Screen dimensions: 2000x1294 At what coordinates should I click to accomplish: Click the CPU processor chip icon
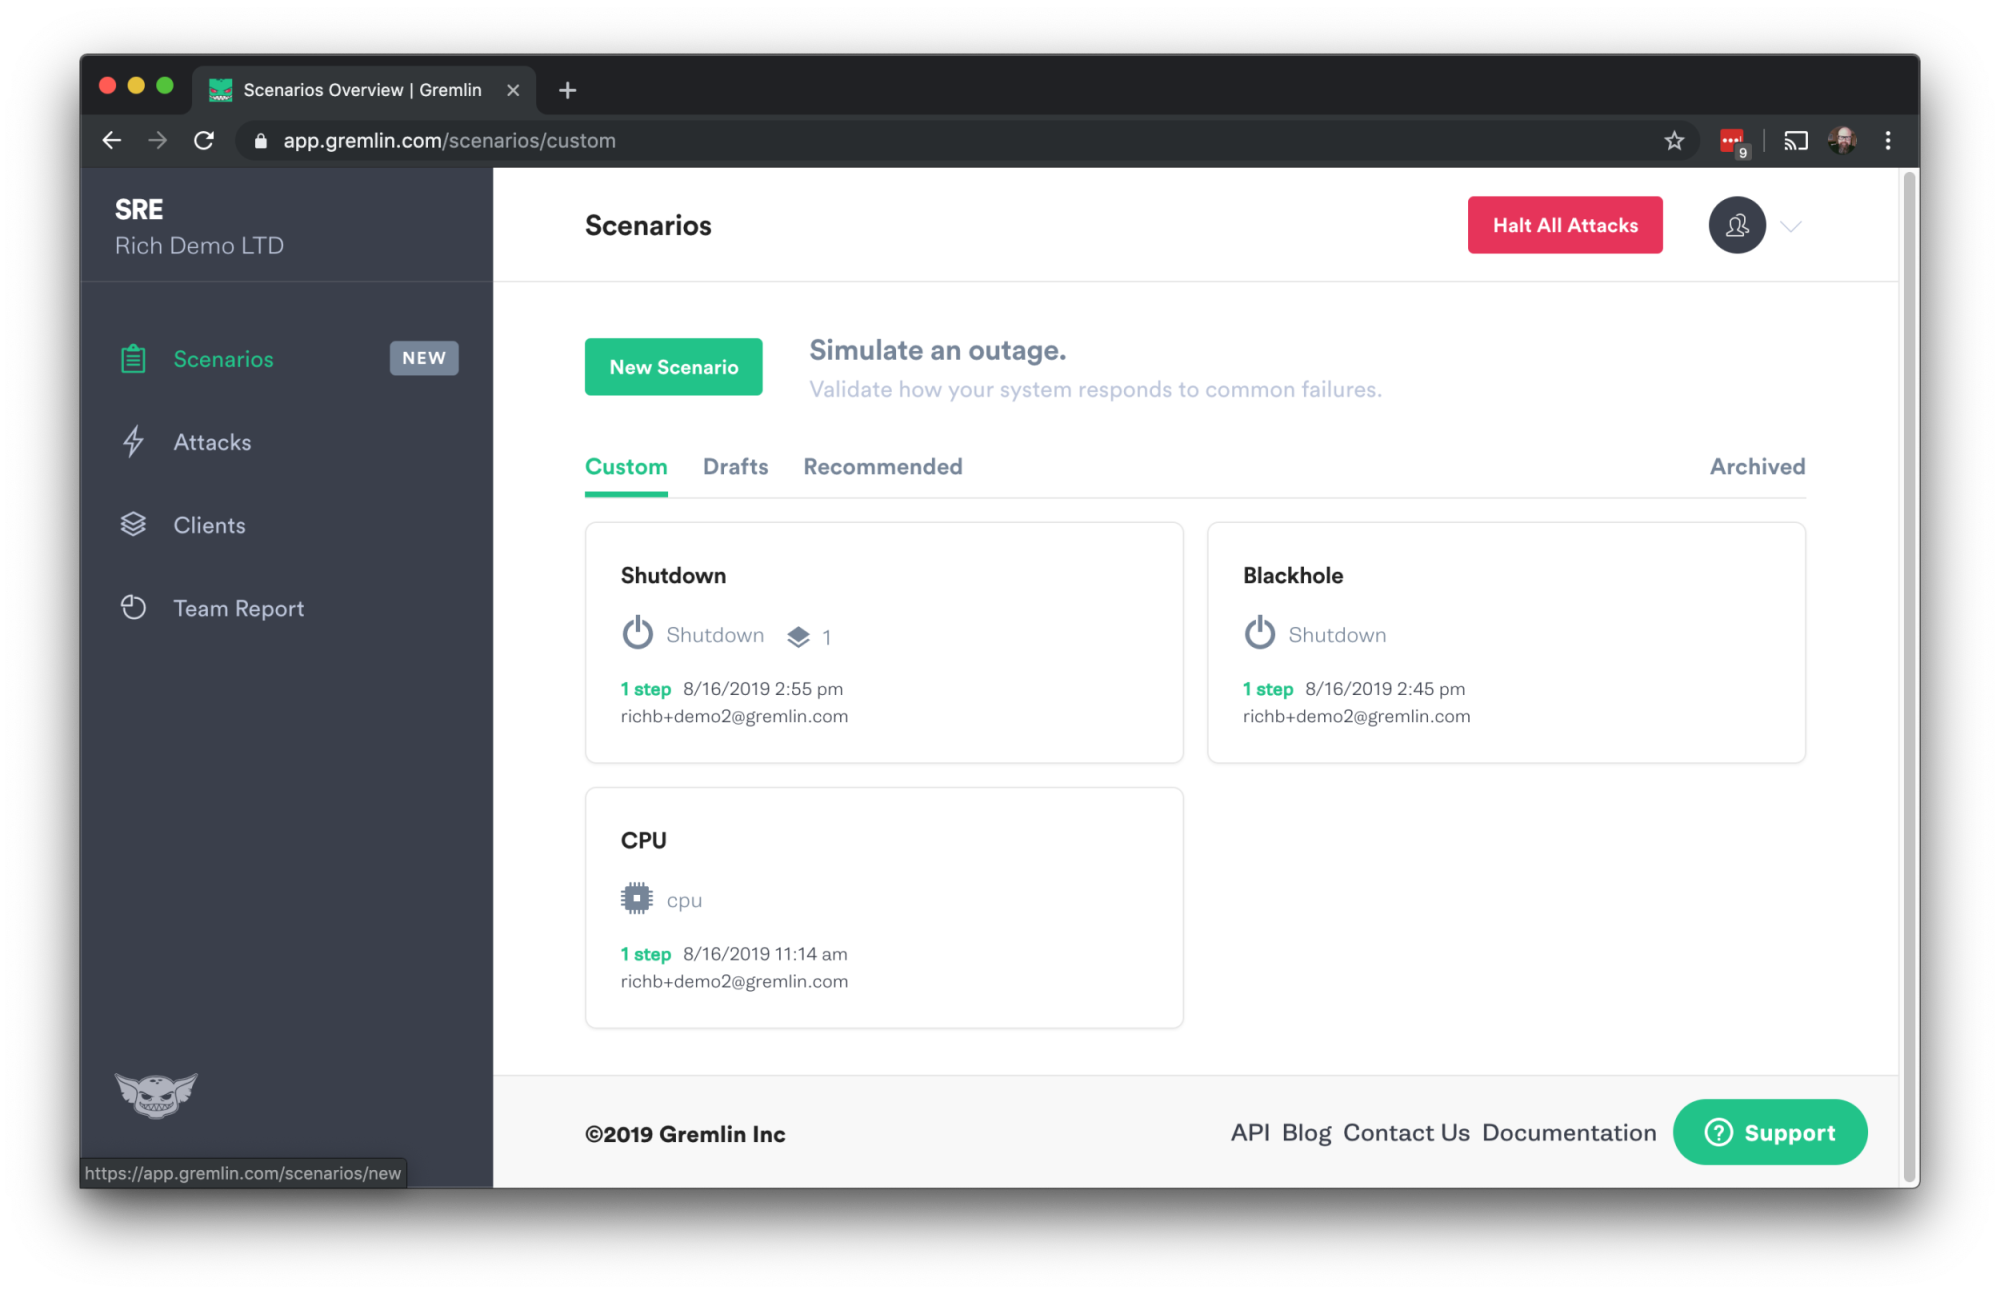coord(634,899)
